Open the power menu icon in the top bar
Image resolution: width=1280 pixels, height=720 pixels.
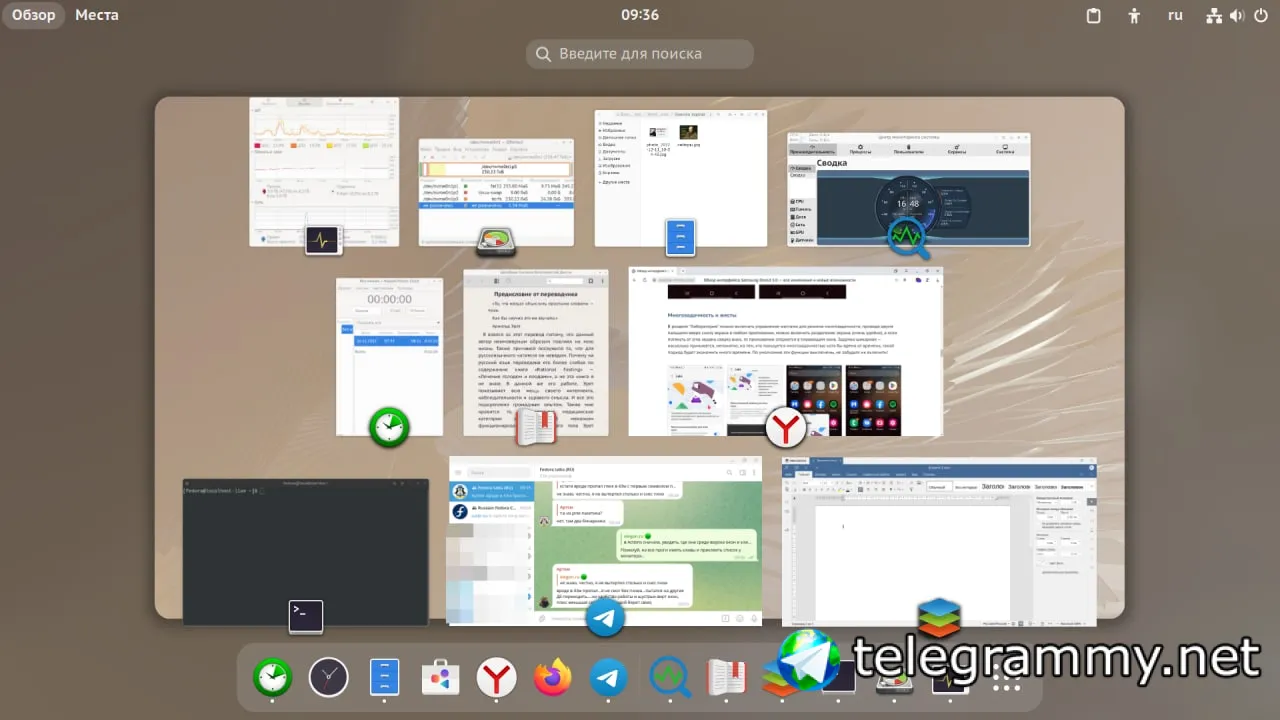(1259, 15)
